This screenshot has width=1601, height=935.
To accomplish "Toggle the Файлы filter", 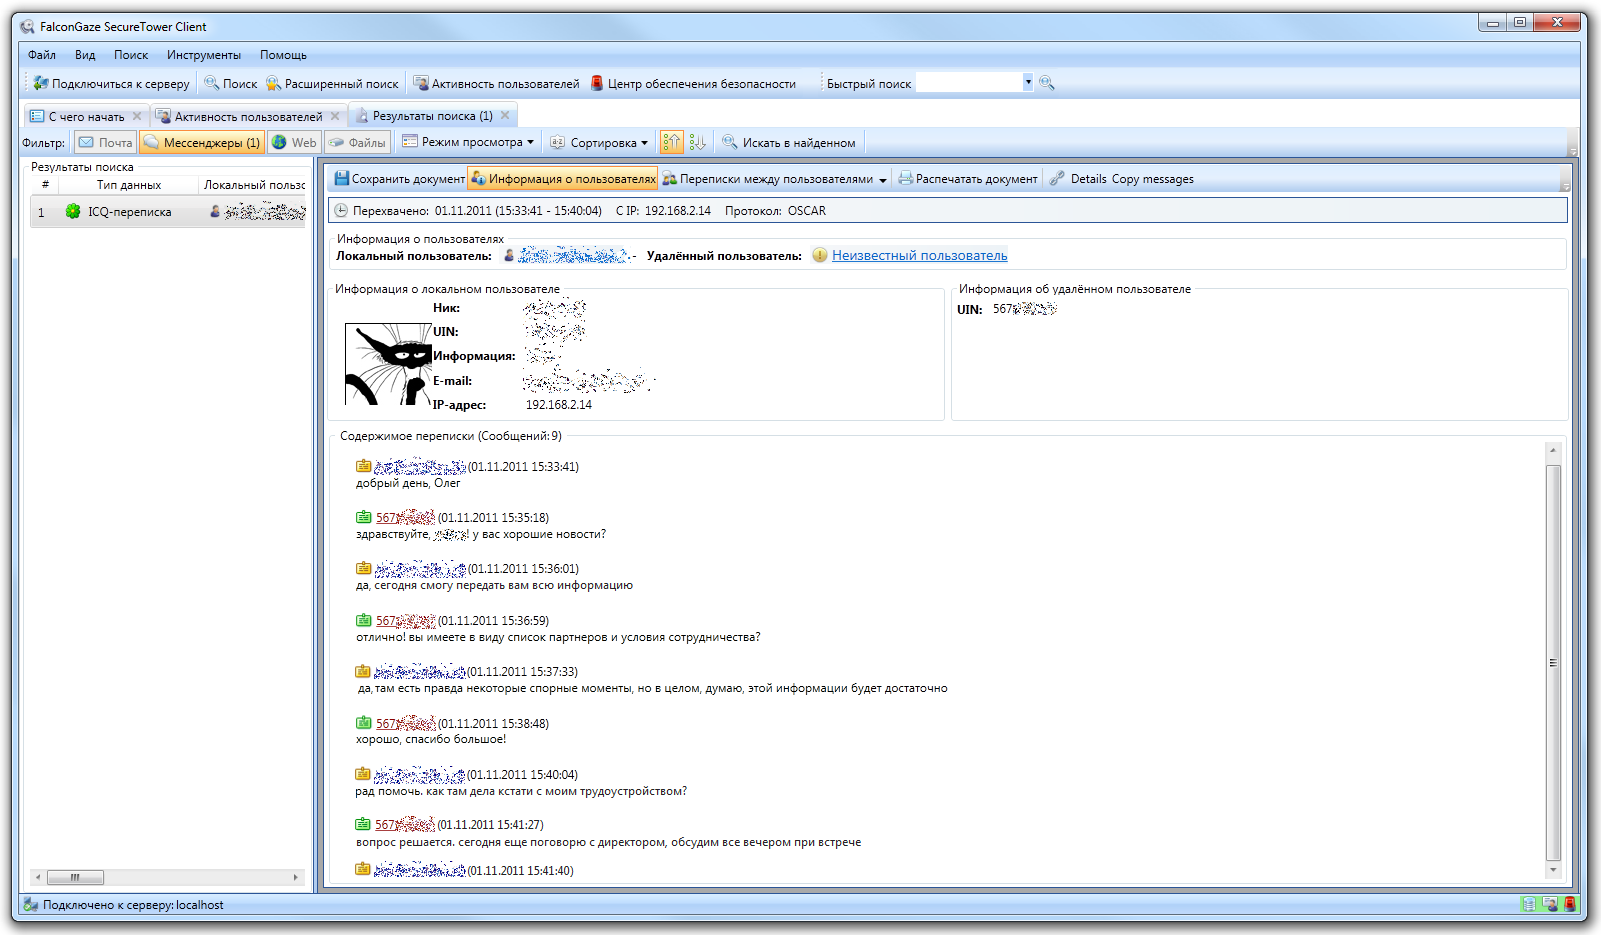I will pyautogui.click(x=357, y=142).
